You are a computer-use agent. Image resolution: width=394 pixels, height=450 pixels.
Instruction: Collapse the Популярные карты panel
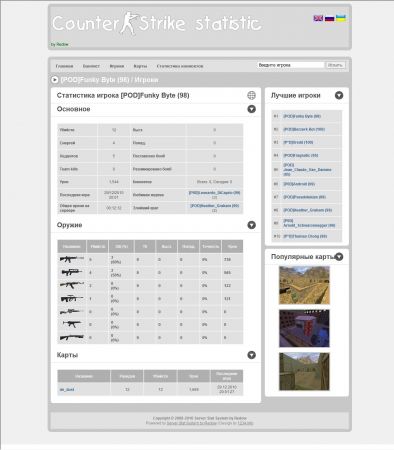tap(339, 257)
